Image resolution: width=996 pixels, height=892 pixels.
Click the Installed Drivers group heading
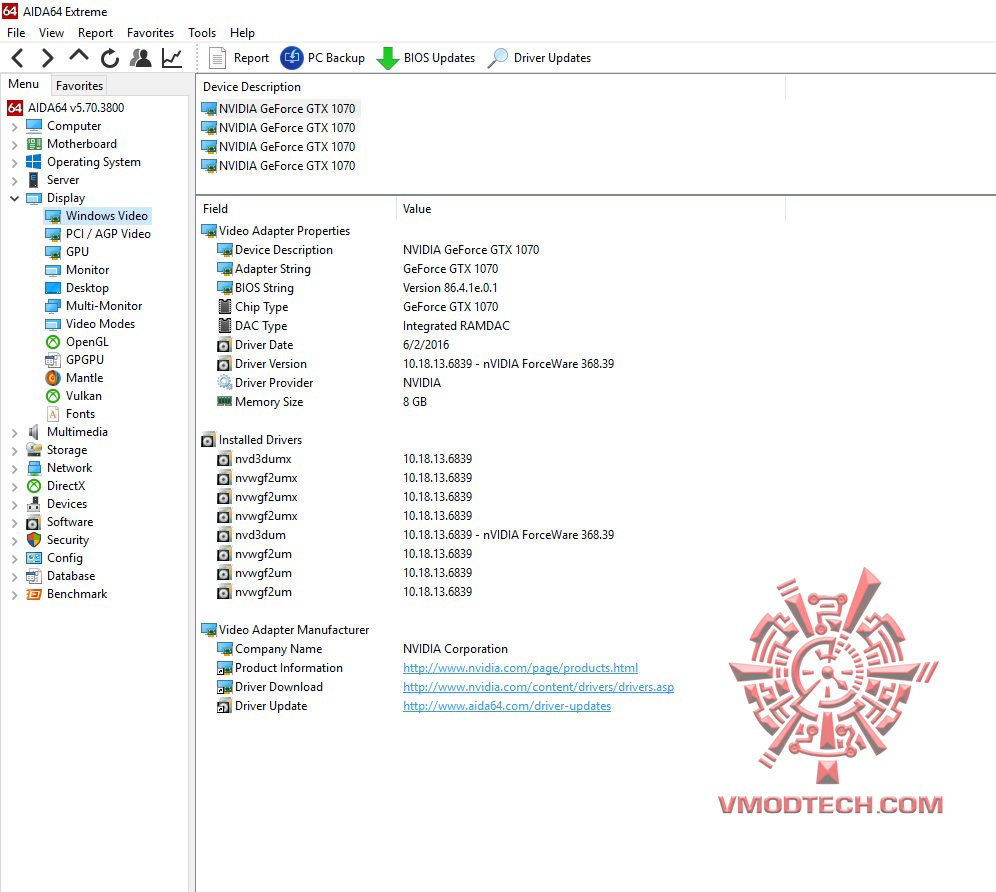tap(252, 440)
